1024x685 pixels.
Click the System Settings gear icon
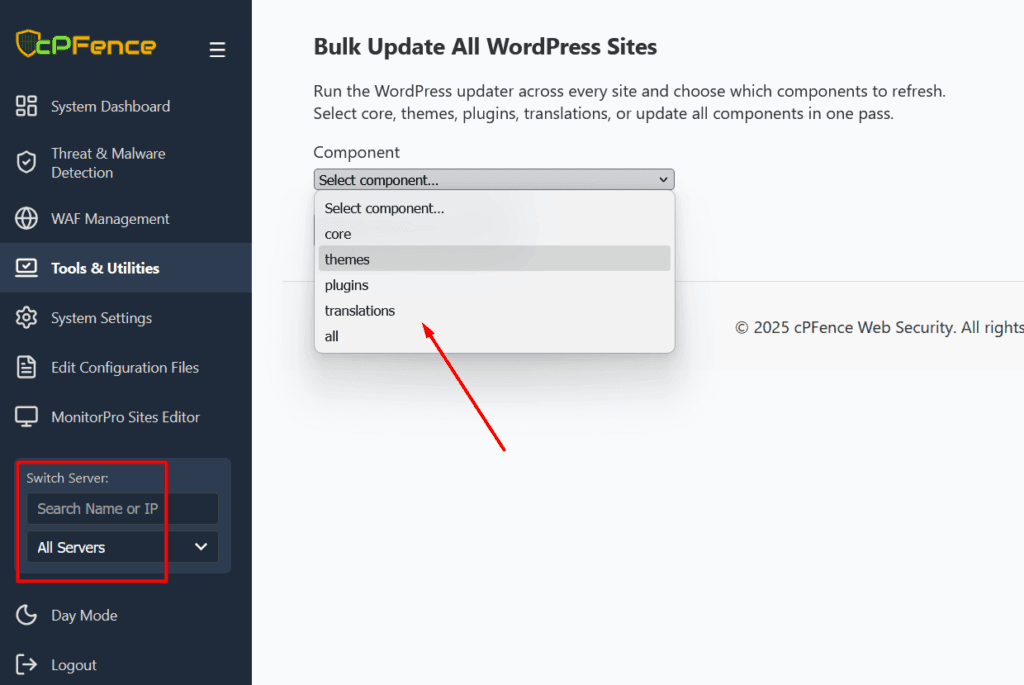pos(27,318)
